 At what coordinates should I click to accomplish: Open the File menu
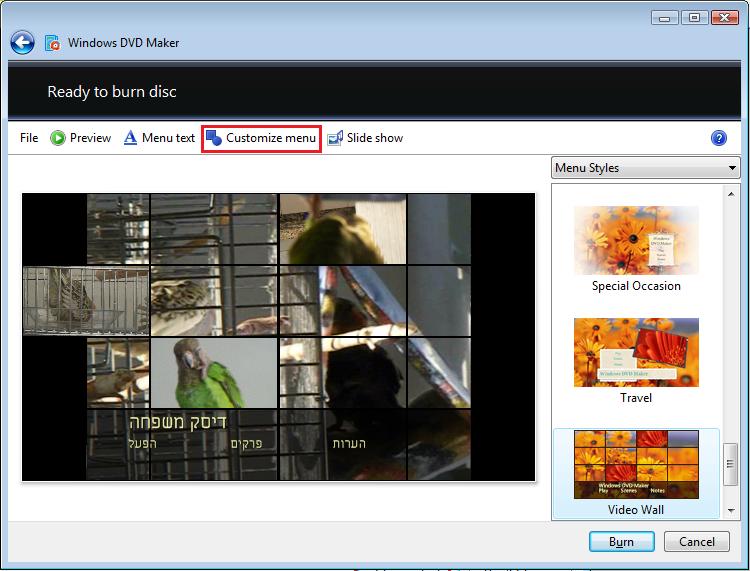(x=29, y=138)
